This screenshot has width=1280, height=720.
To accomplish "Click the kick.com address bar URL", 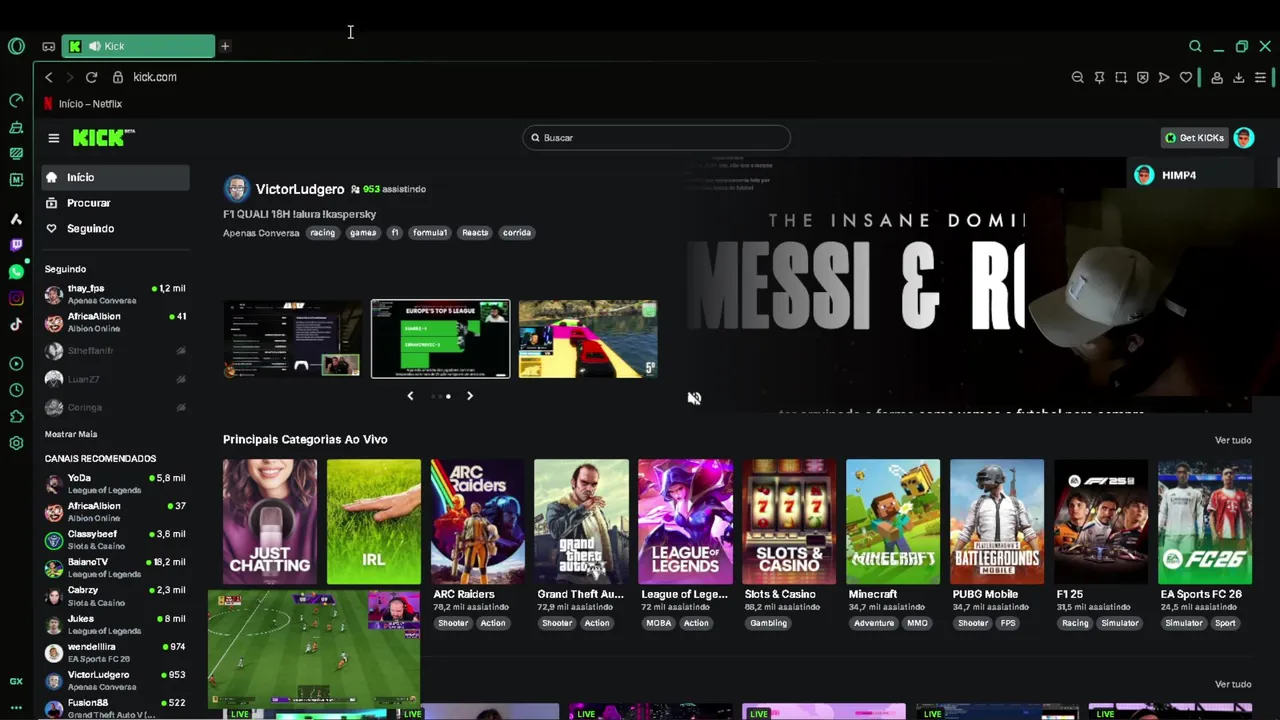I will pyautogui.click(x=155, y=77).
